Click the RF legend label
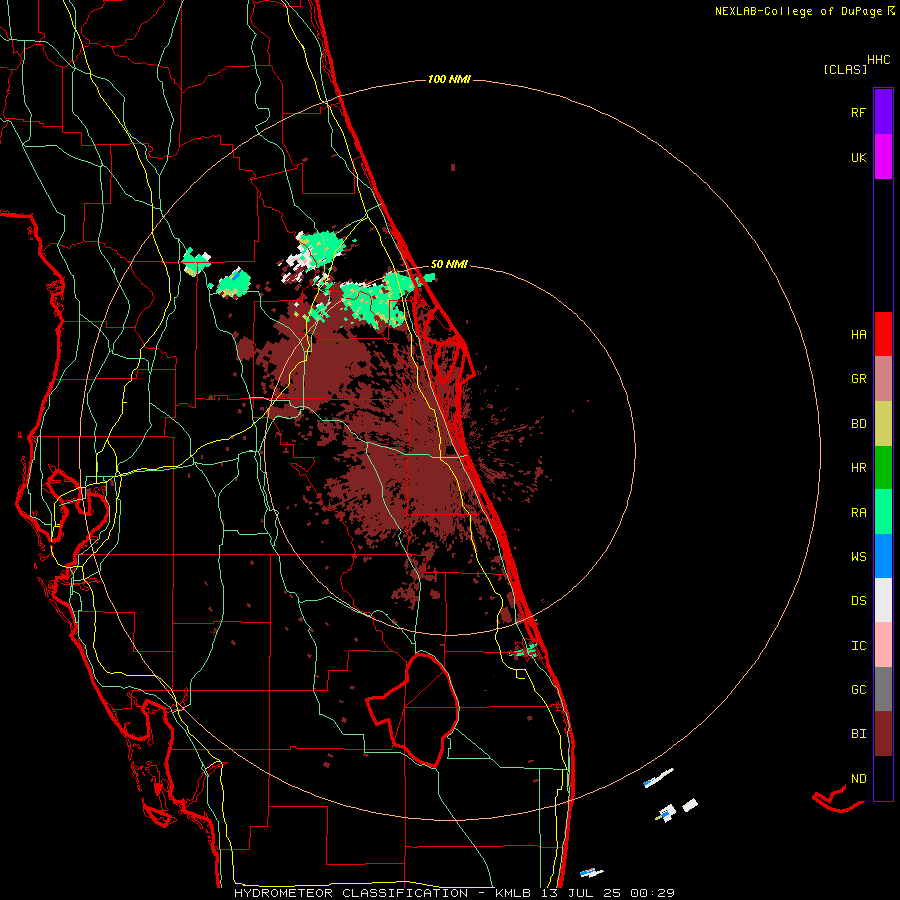Screen dimensions: 900x900 858,112
